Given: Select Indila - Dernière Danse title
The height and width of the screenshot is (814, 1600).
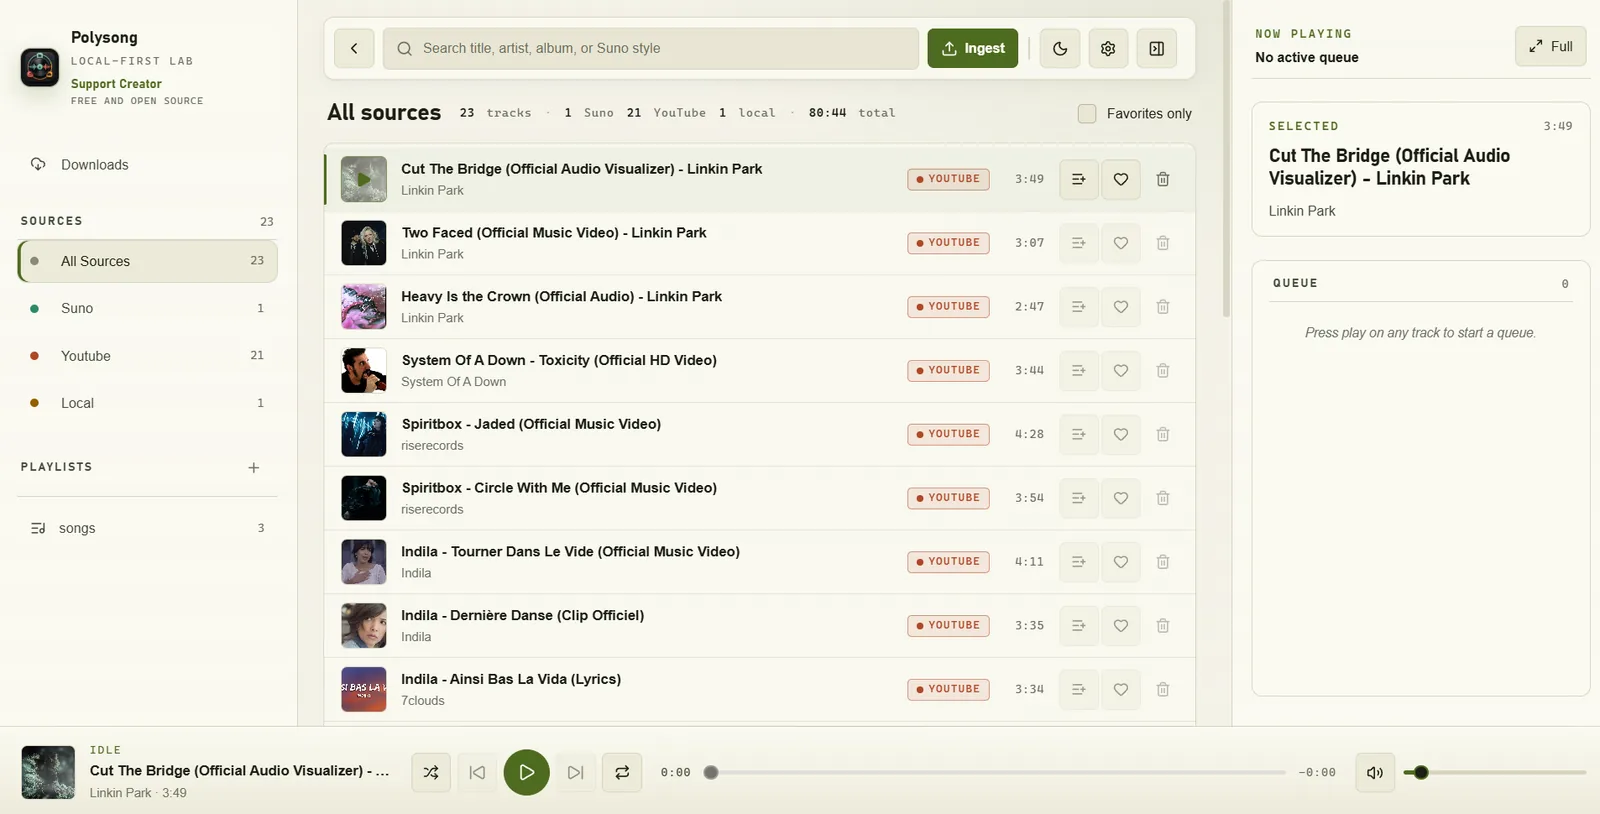Looking at the screenshot, I should point(523,615).
